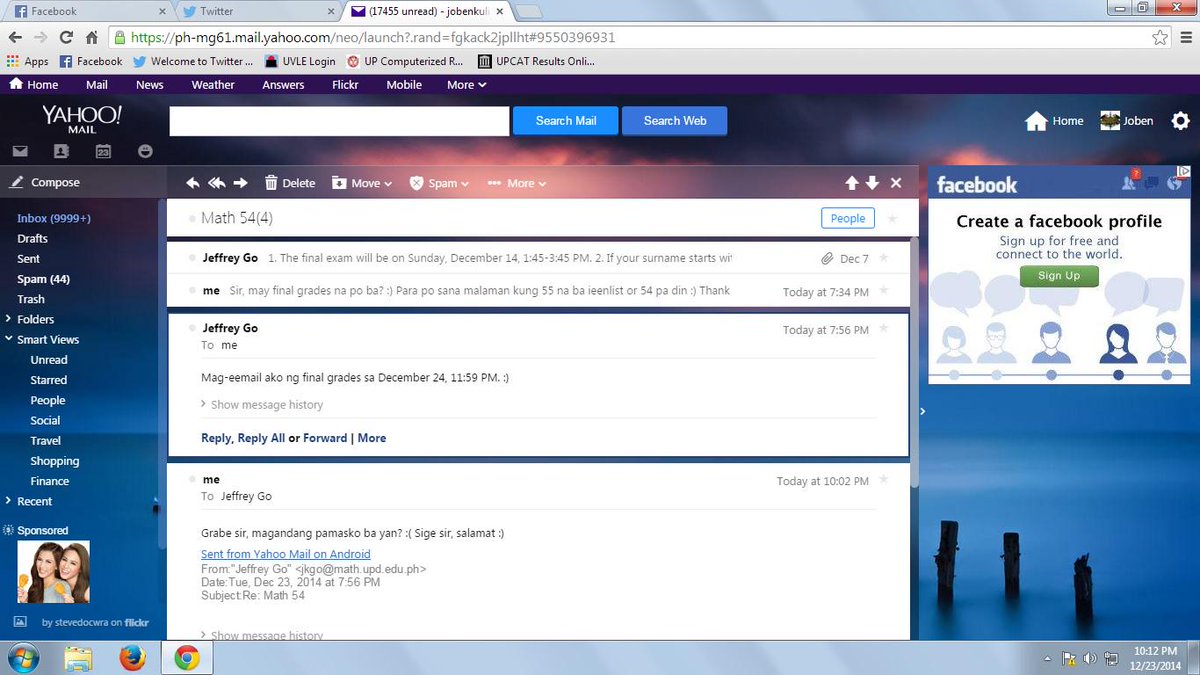Click the Forward arrow icon in toolbar
1200x675 pixels.
[241, 183]
